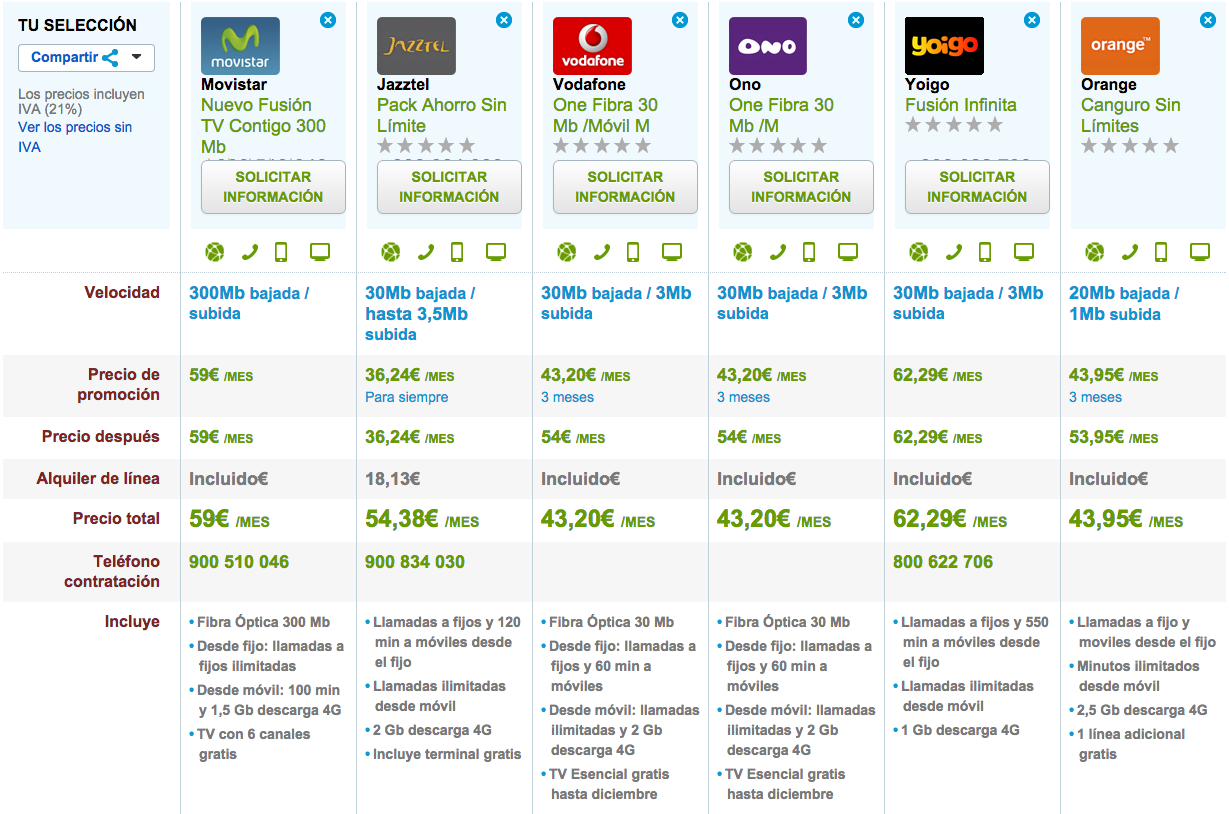Click Ono's mobile phone icon
This screenshot has width=1229, height=814.
pos(809,252)
